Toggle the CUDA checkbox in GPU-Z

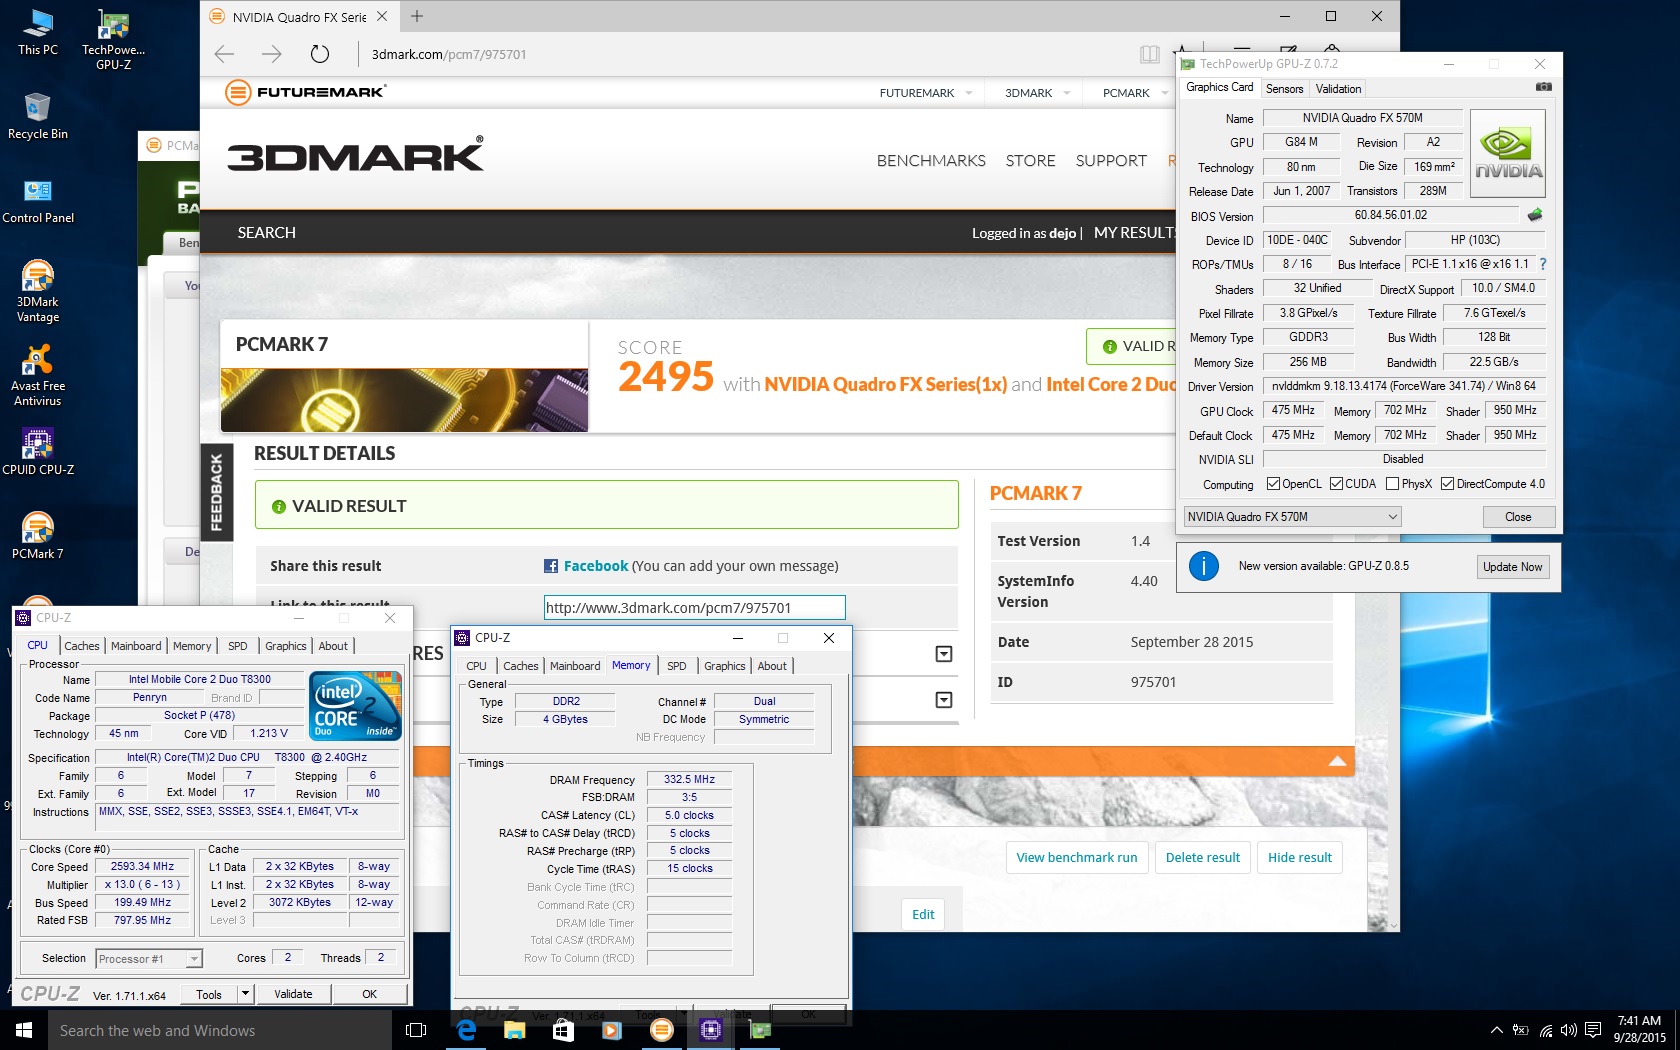coord(1336,484)
